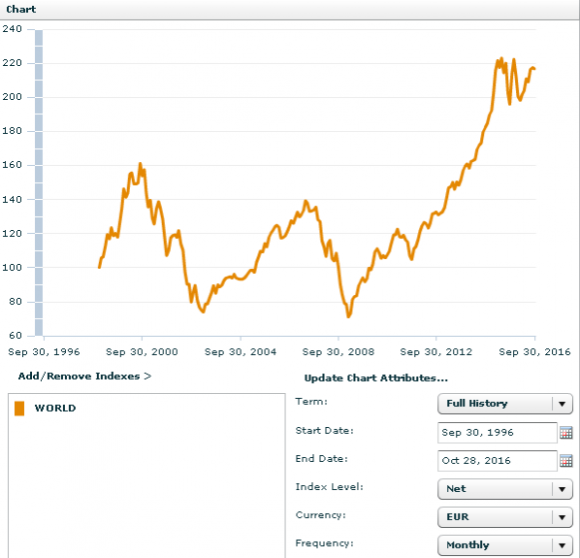Screen dimensions: 580x558
Task: Click the Sep 30, 2000 axis label
Action: pyautogui.click(x=142, y=352)
